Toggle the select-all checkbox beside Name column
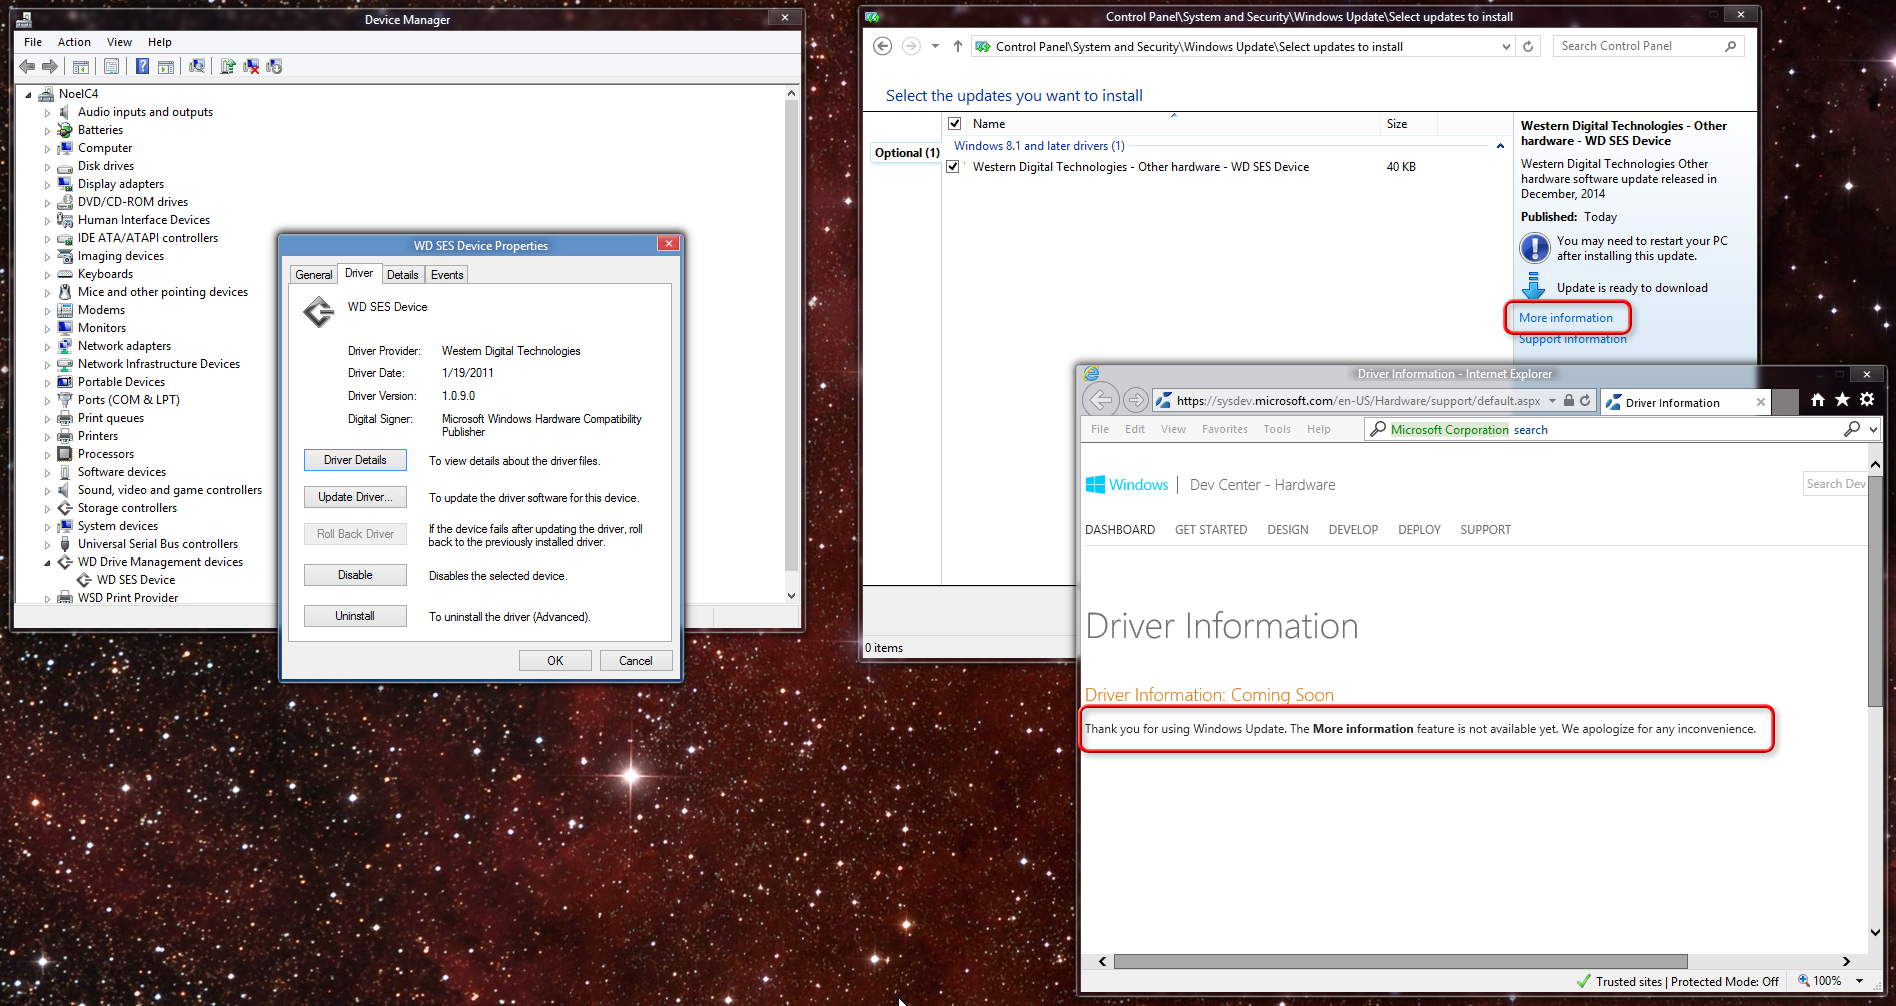Screen dimensions: 1896x1006 954,124
